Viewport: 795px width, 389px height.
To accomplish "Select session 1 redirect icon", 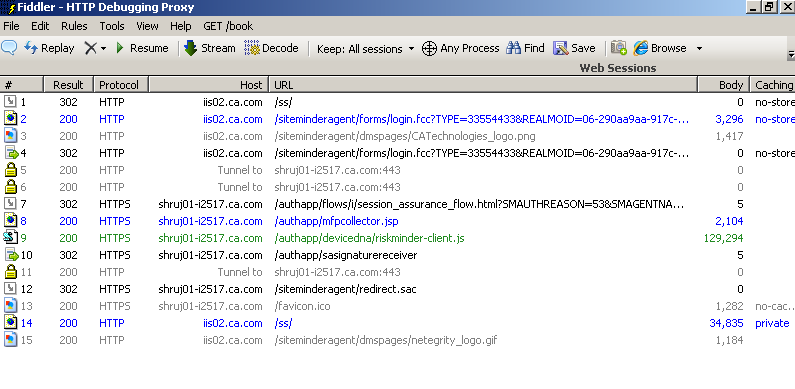I will pyautogui.click(x=11, y=101).
